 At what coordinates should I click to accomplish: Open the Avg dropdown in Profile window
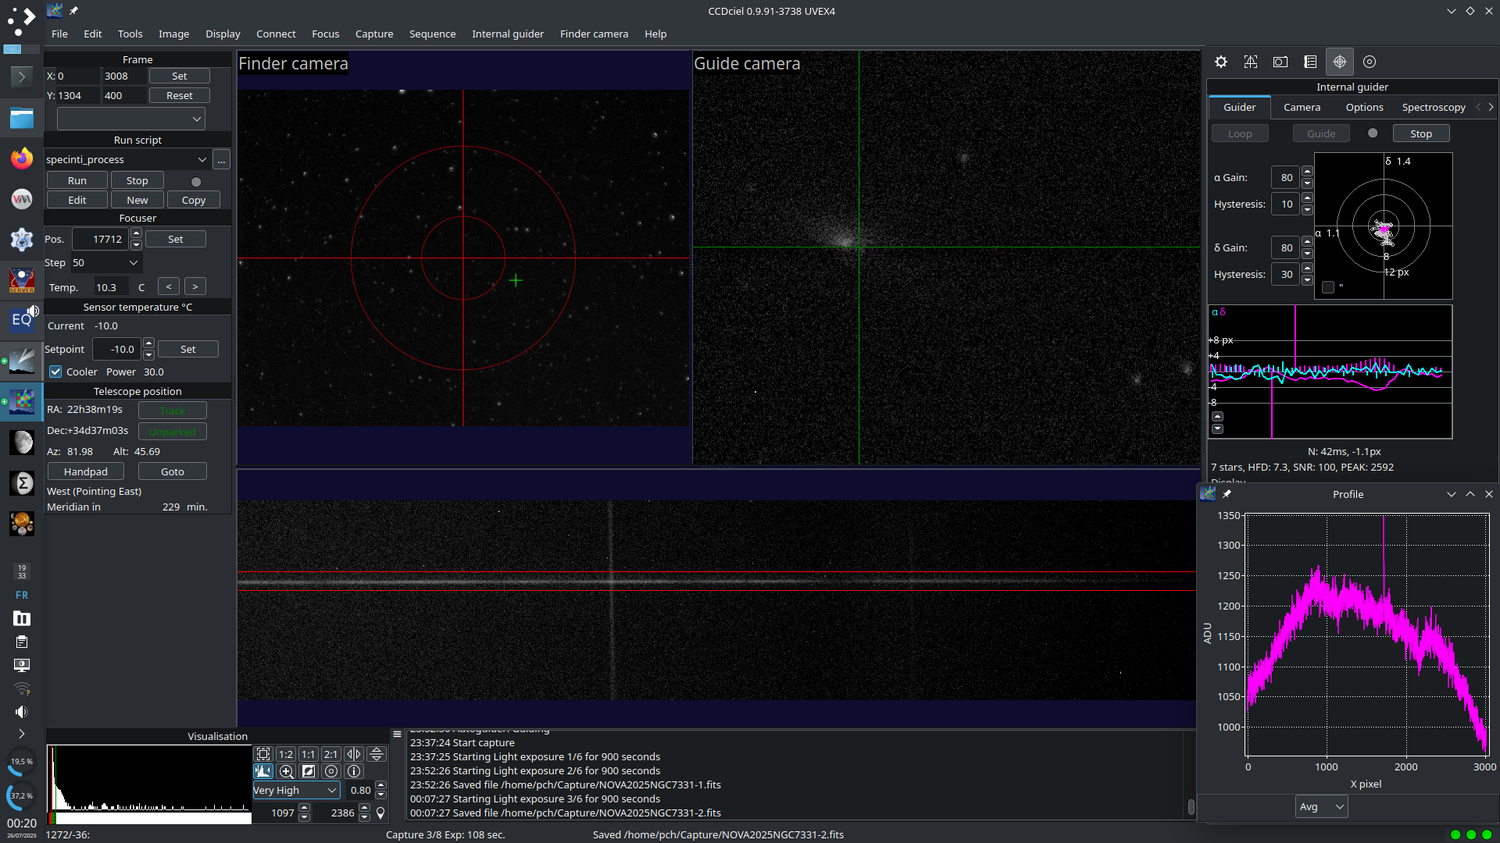pyautogui.click(x=1321, y=807)
